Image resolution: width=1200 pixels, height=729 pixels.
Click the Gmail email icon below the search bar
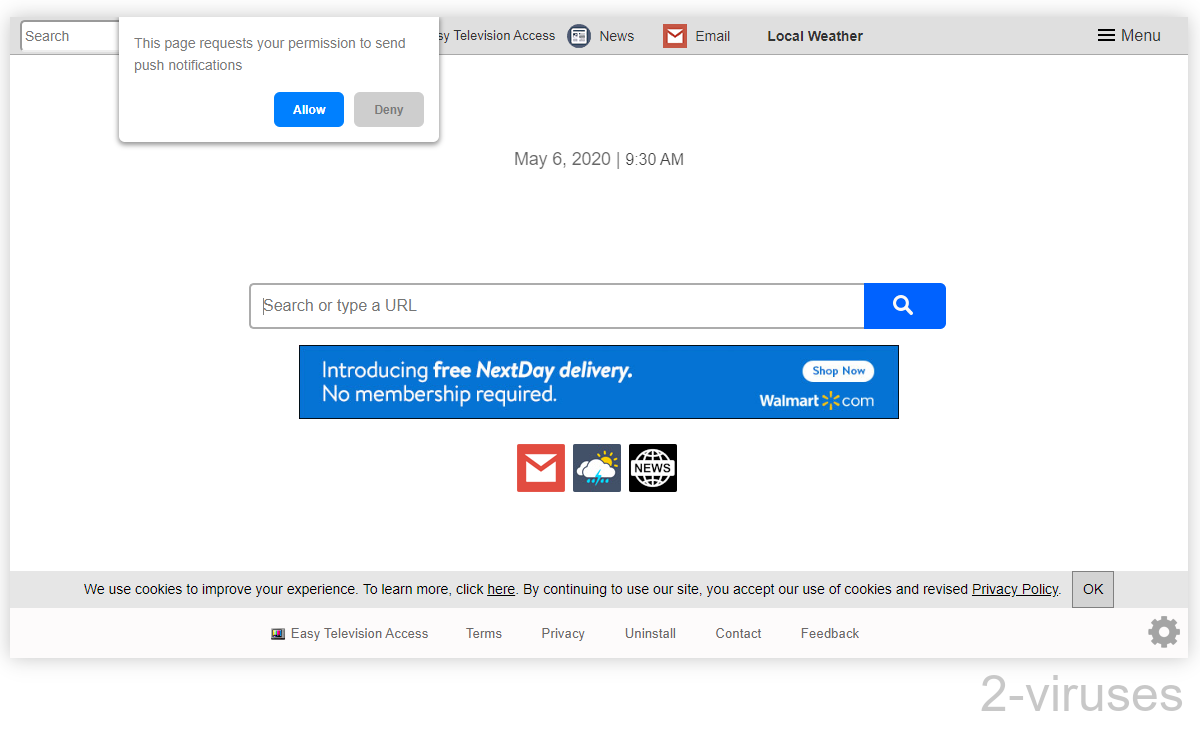point(540,467)
